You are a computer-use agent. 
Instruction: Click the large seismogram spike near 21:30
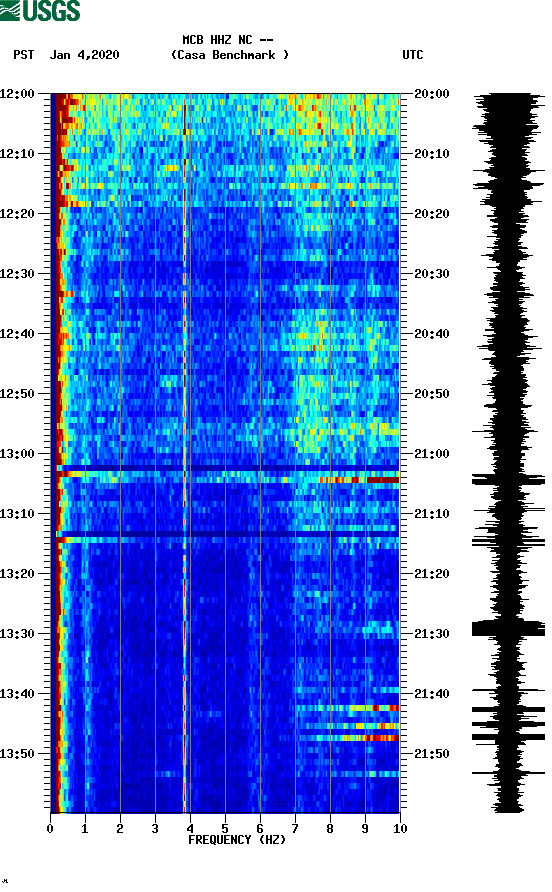click(508, 628)
